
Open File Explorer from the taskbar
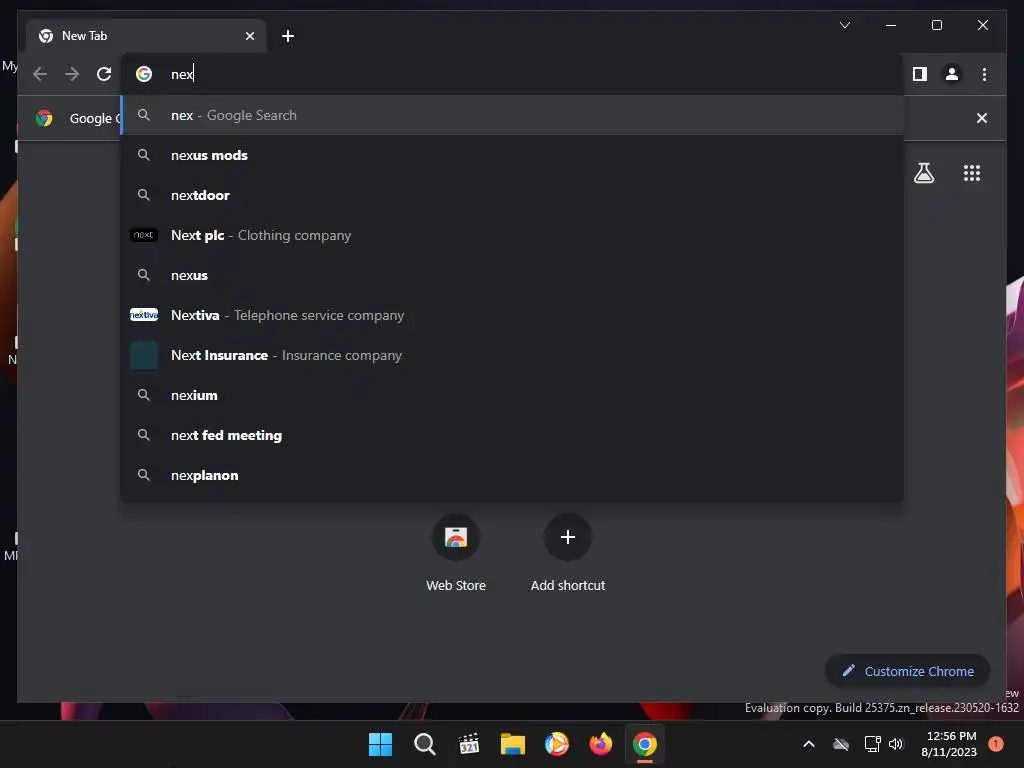point(513,744)
